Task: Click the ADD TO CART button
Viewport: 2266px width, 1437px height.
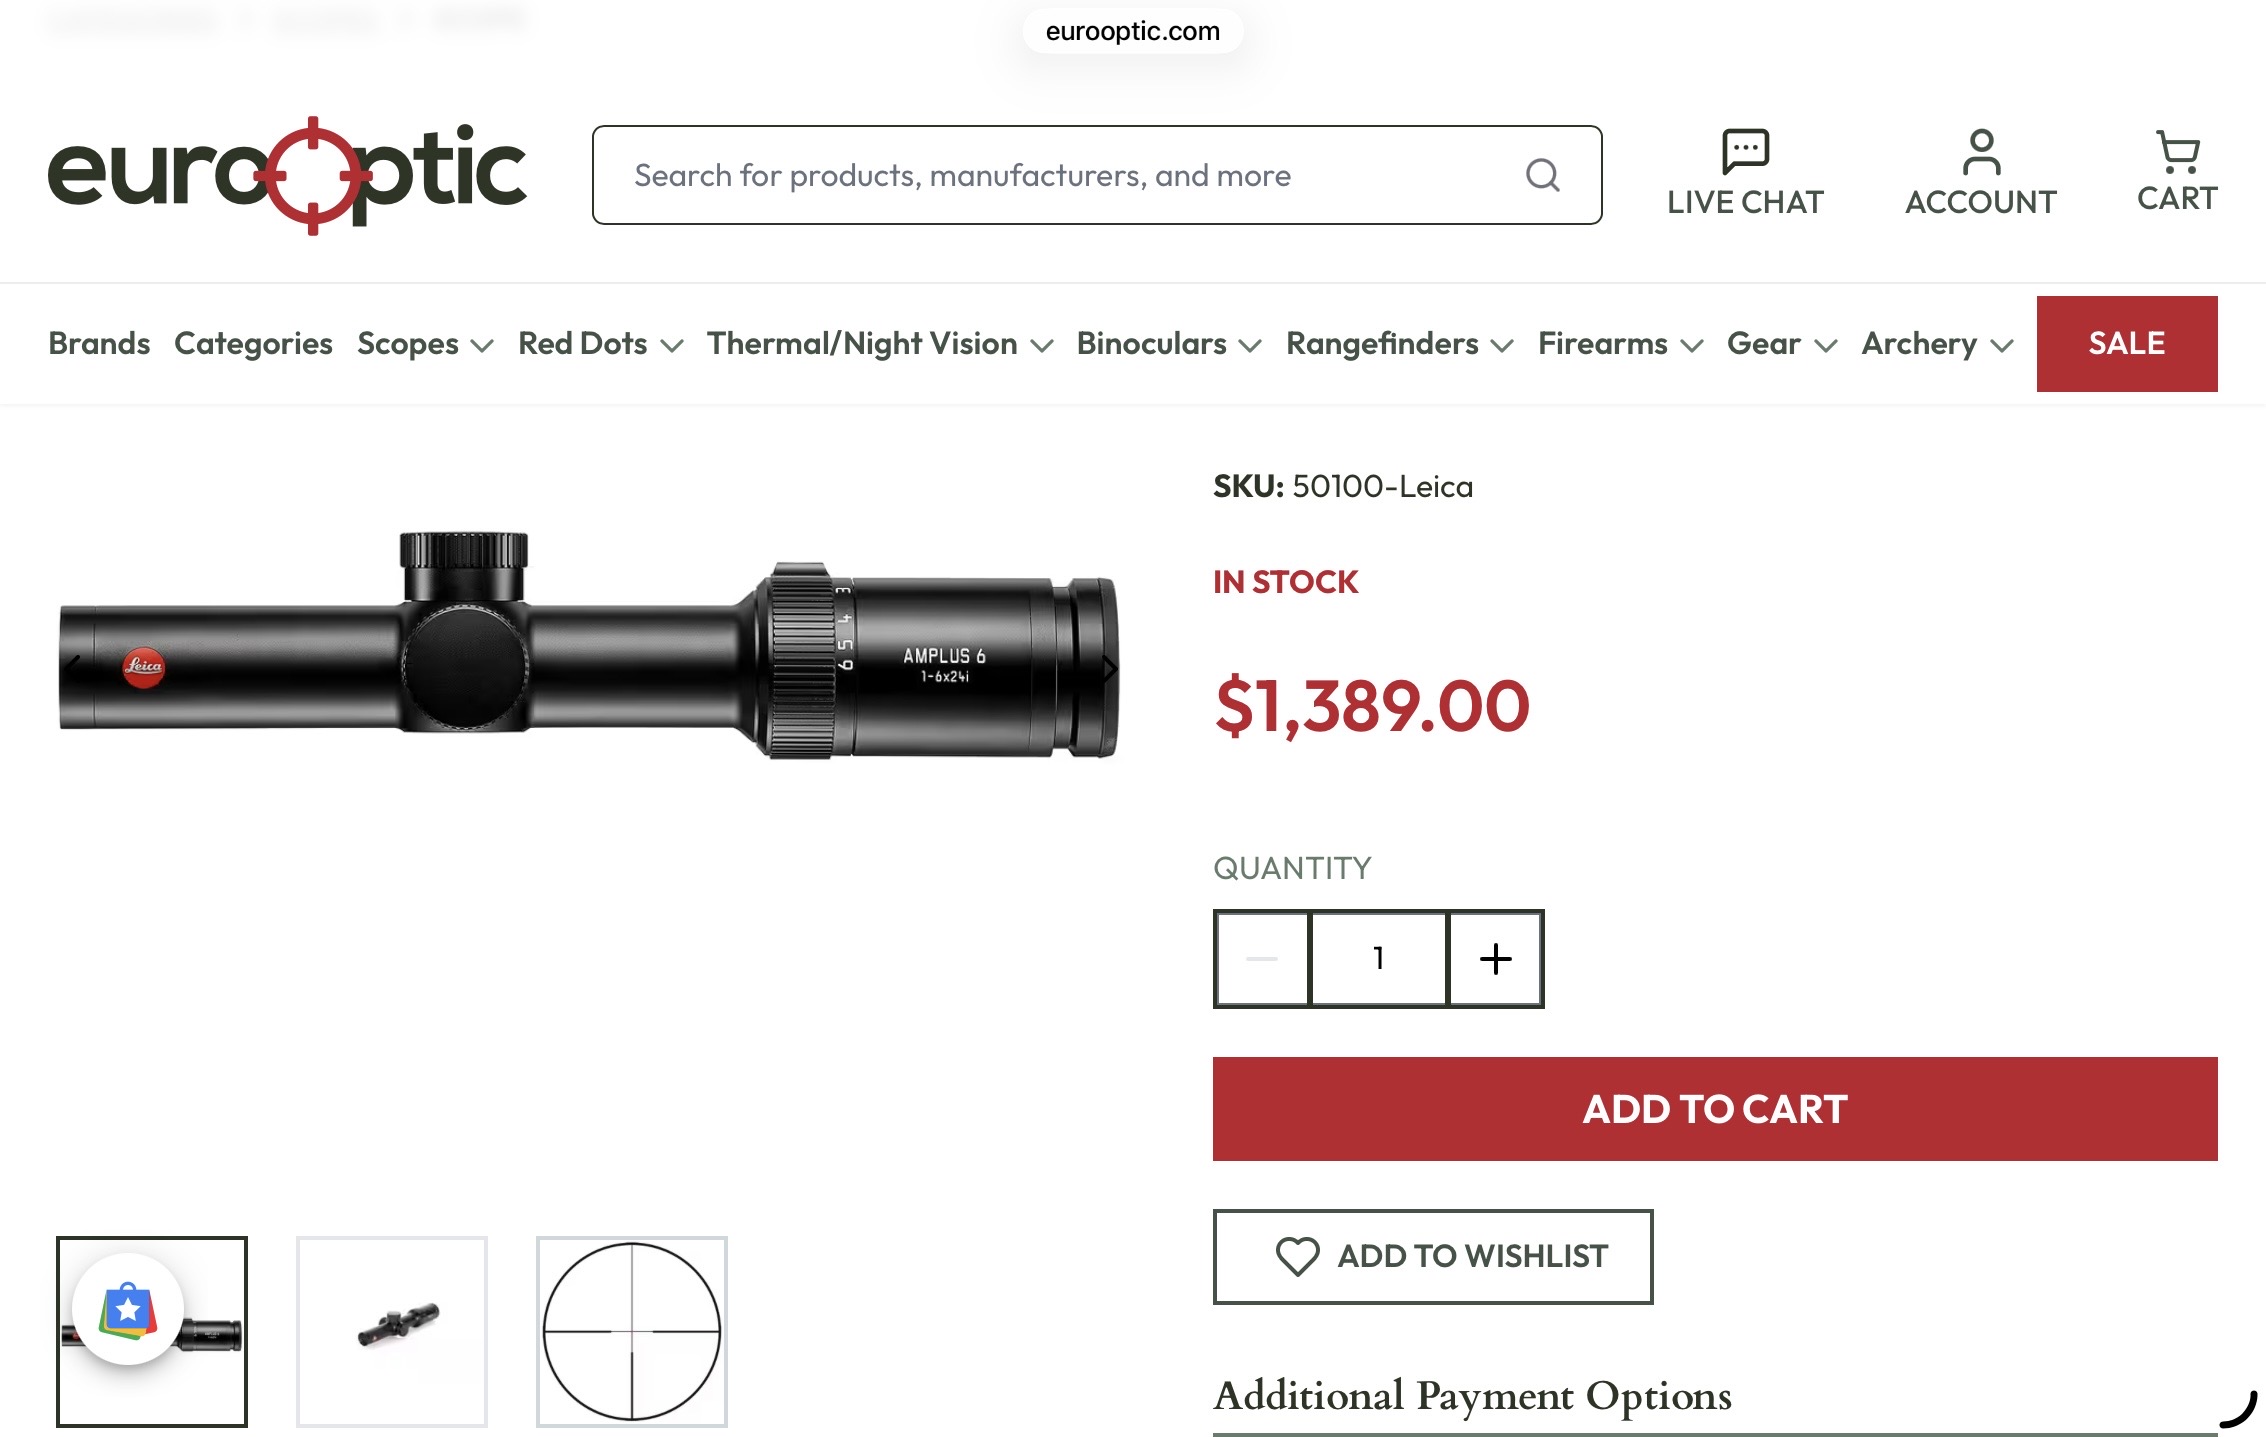Action: (1715, 1109)
